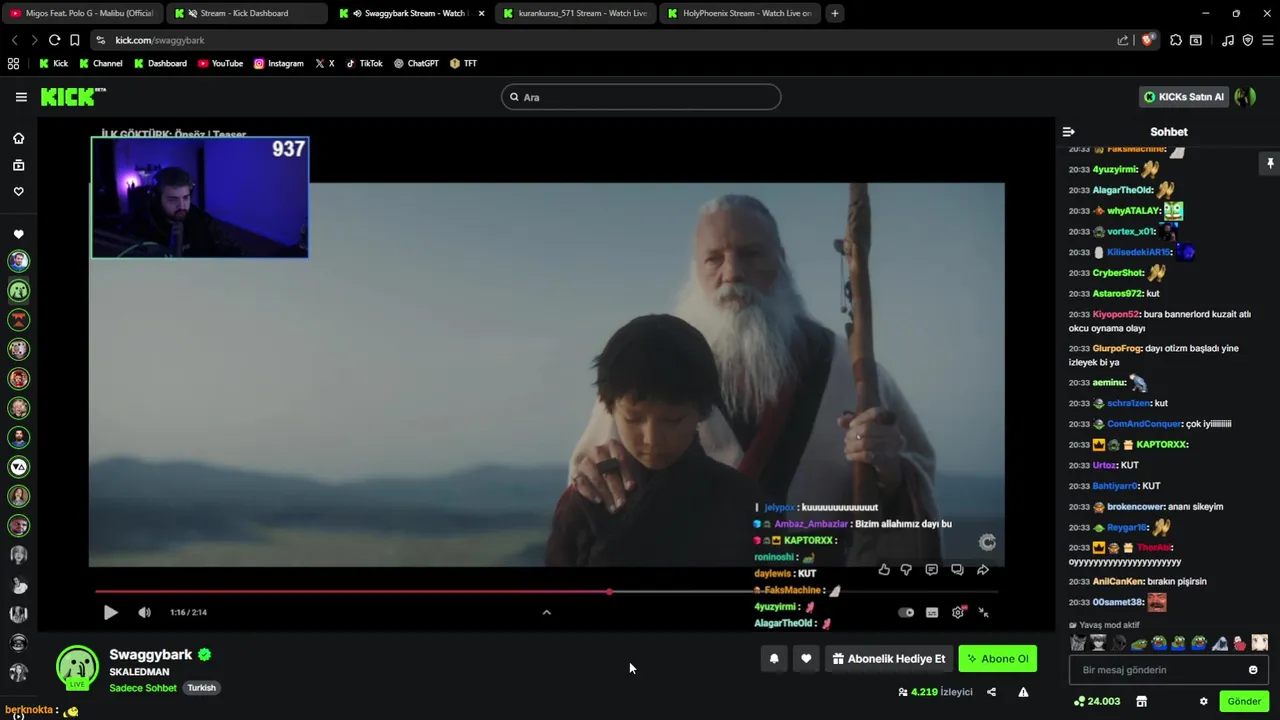
Task: Send the message with Gönder button
Action: click(1244, 702)
